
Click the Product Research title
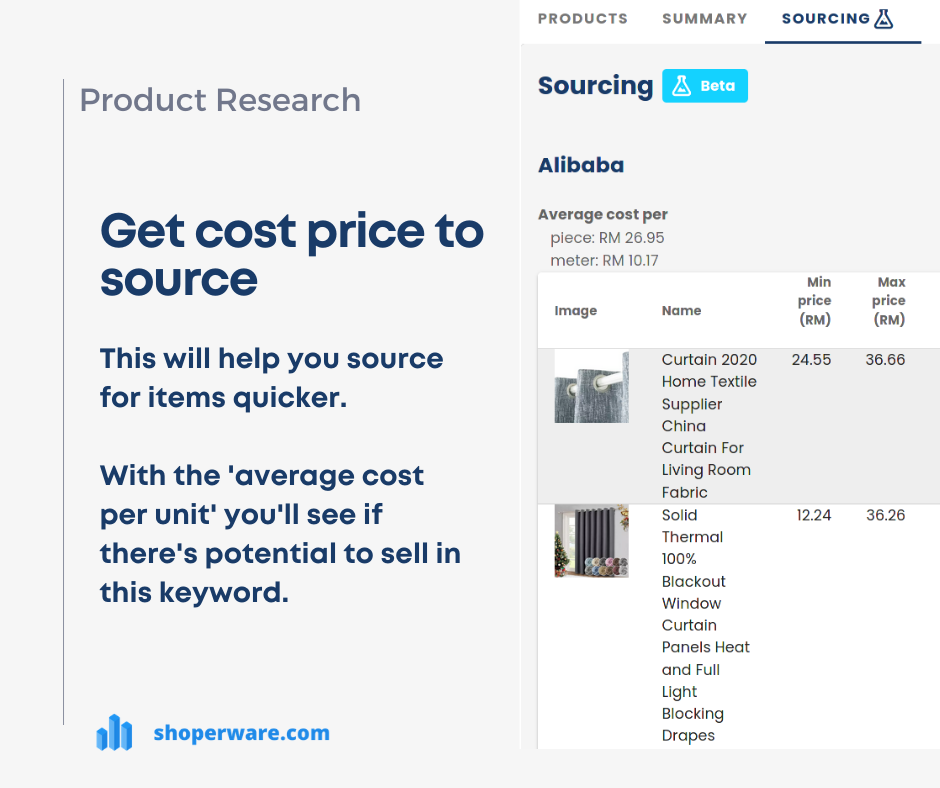(x=220, y=100)
